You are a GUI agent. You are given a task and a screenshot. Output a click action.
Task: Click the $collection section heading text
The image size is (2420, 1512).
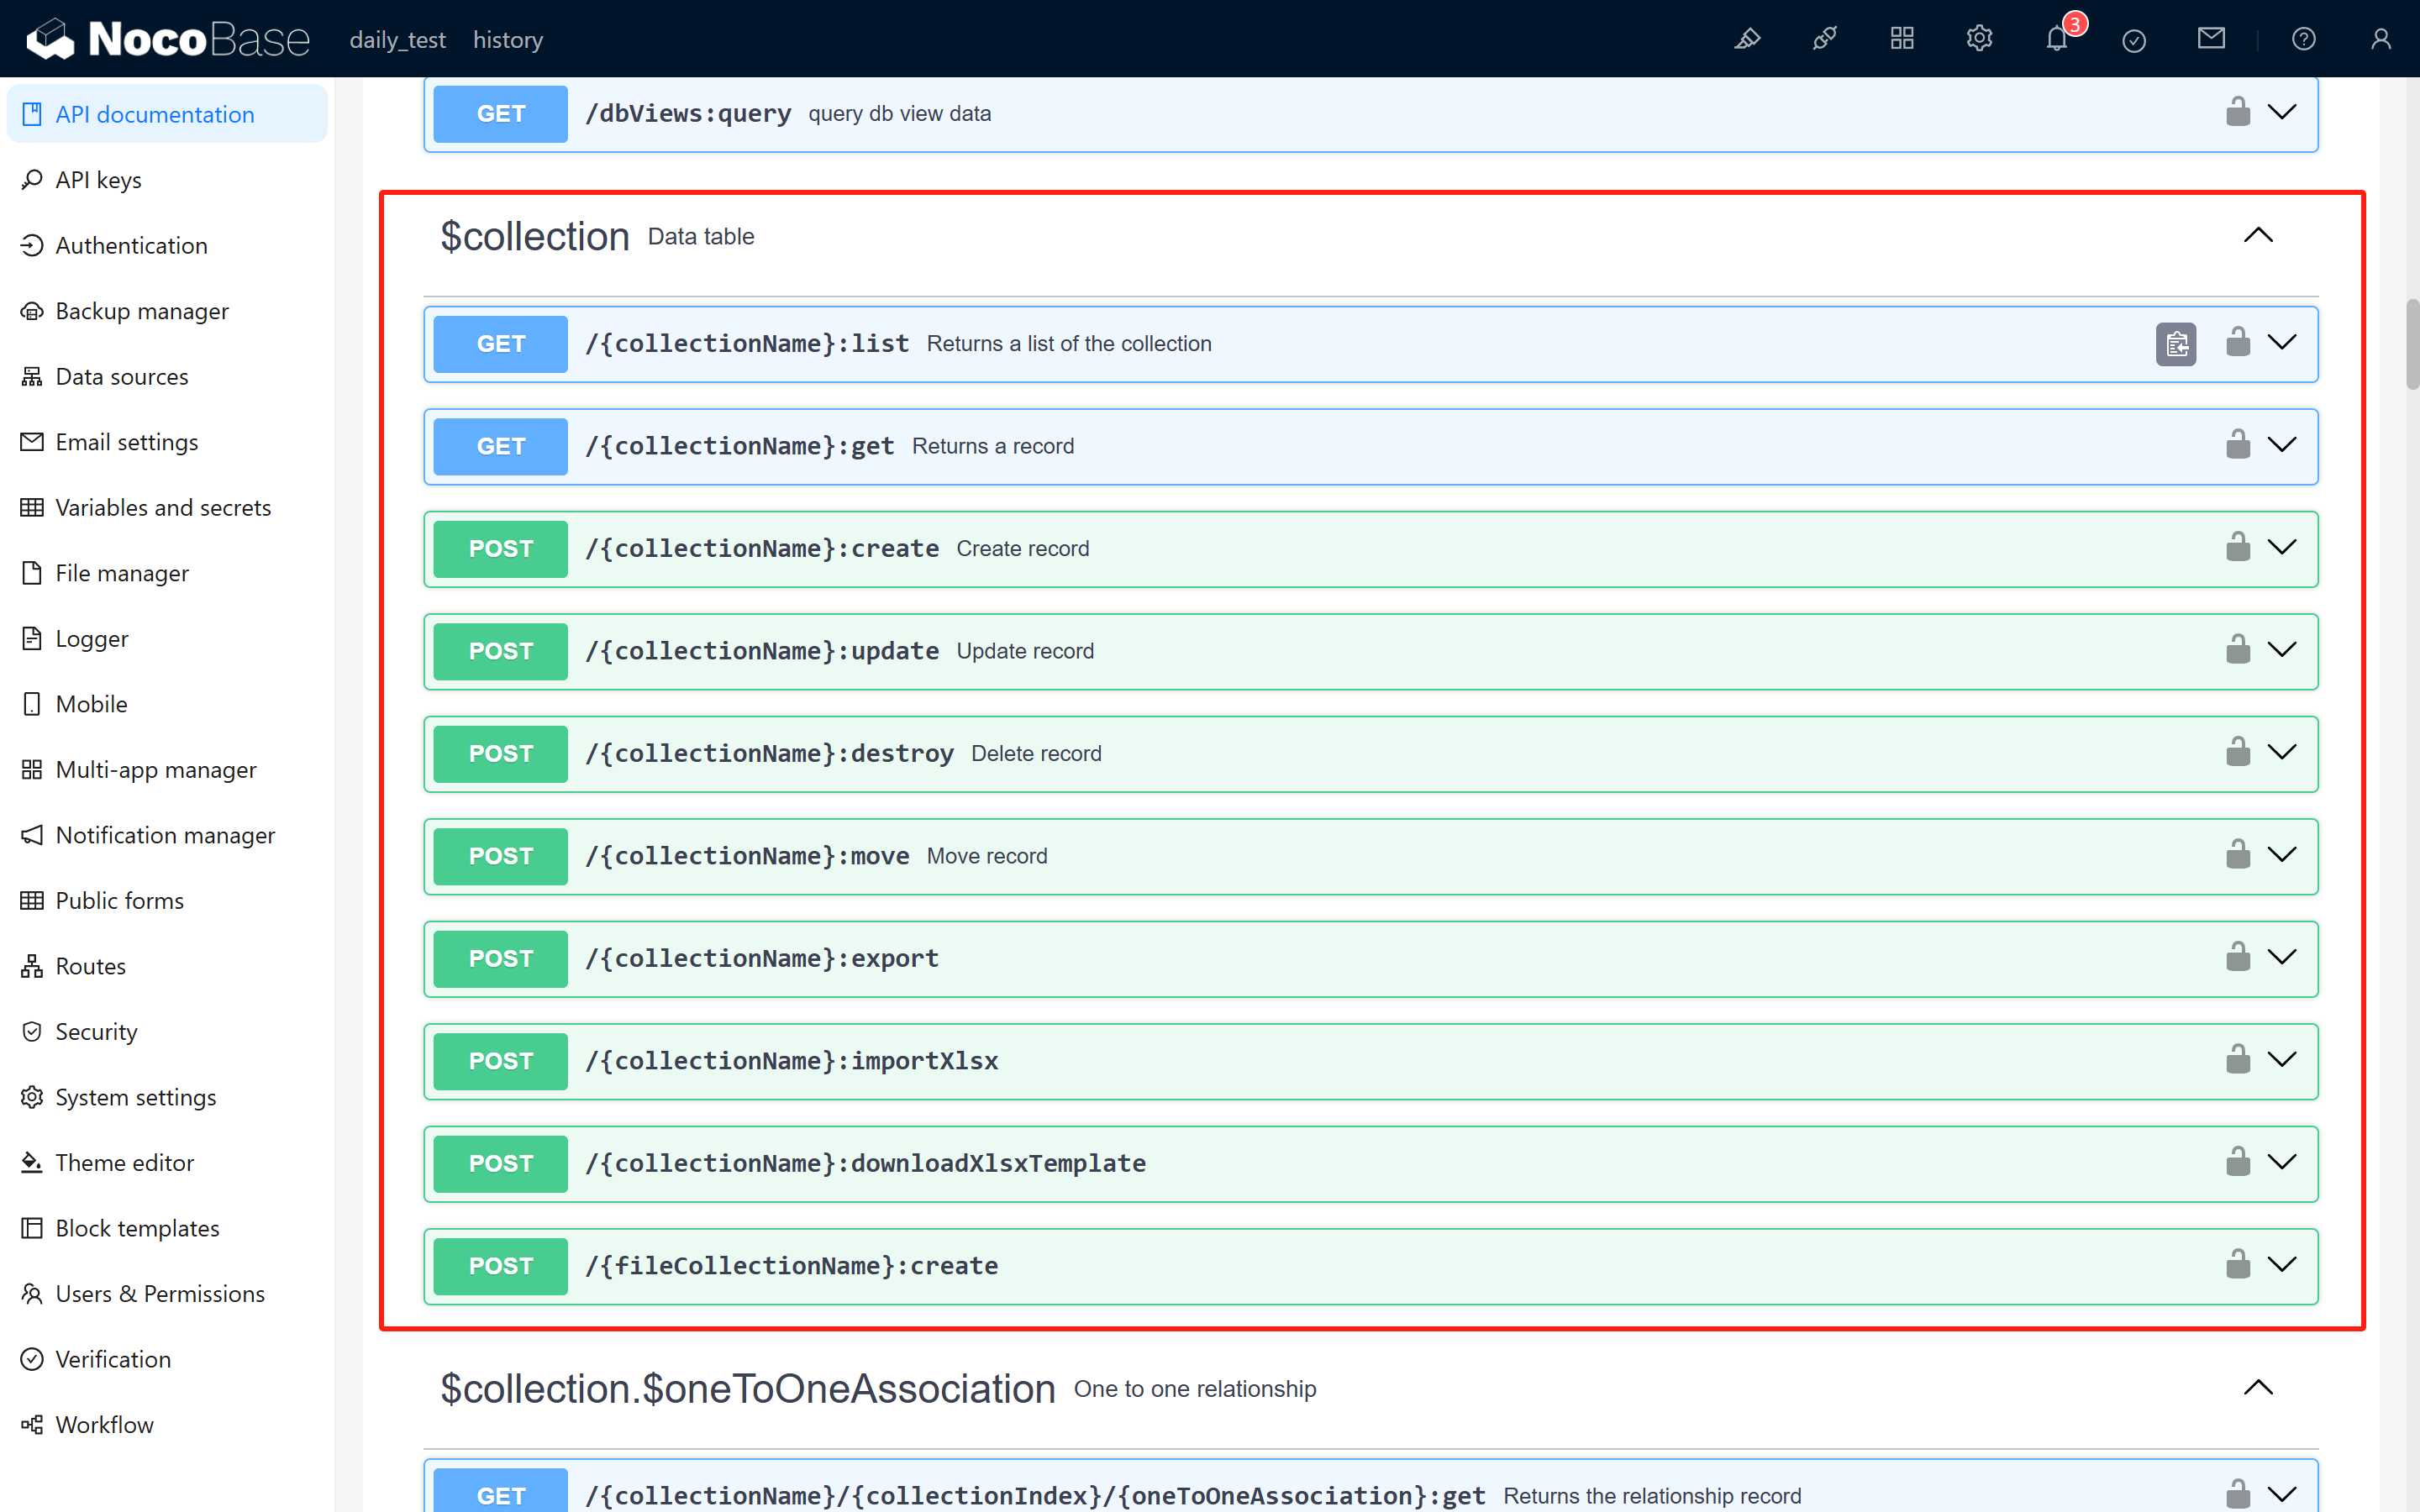(535, 237)
